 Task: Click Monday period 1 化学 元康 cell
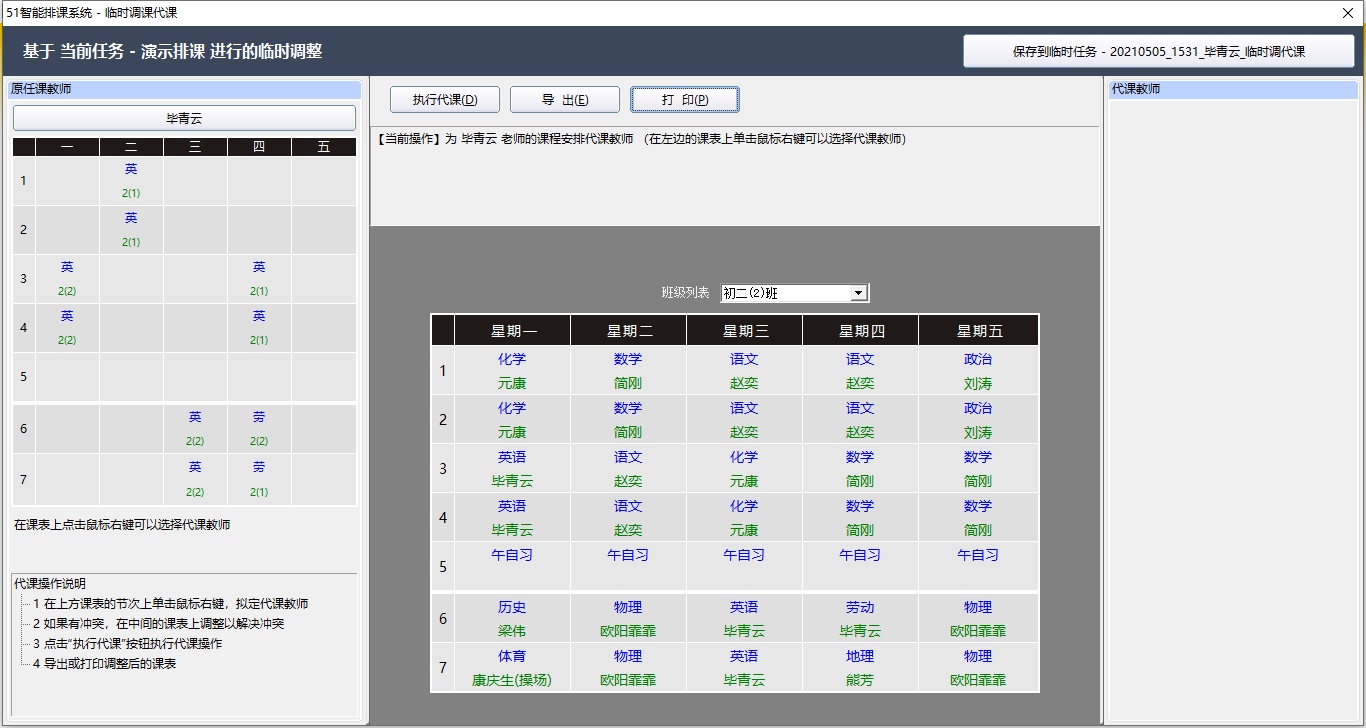pos(512,371)
